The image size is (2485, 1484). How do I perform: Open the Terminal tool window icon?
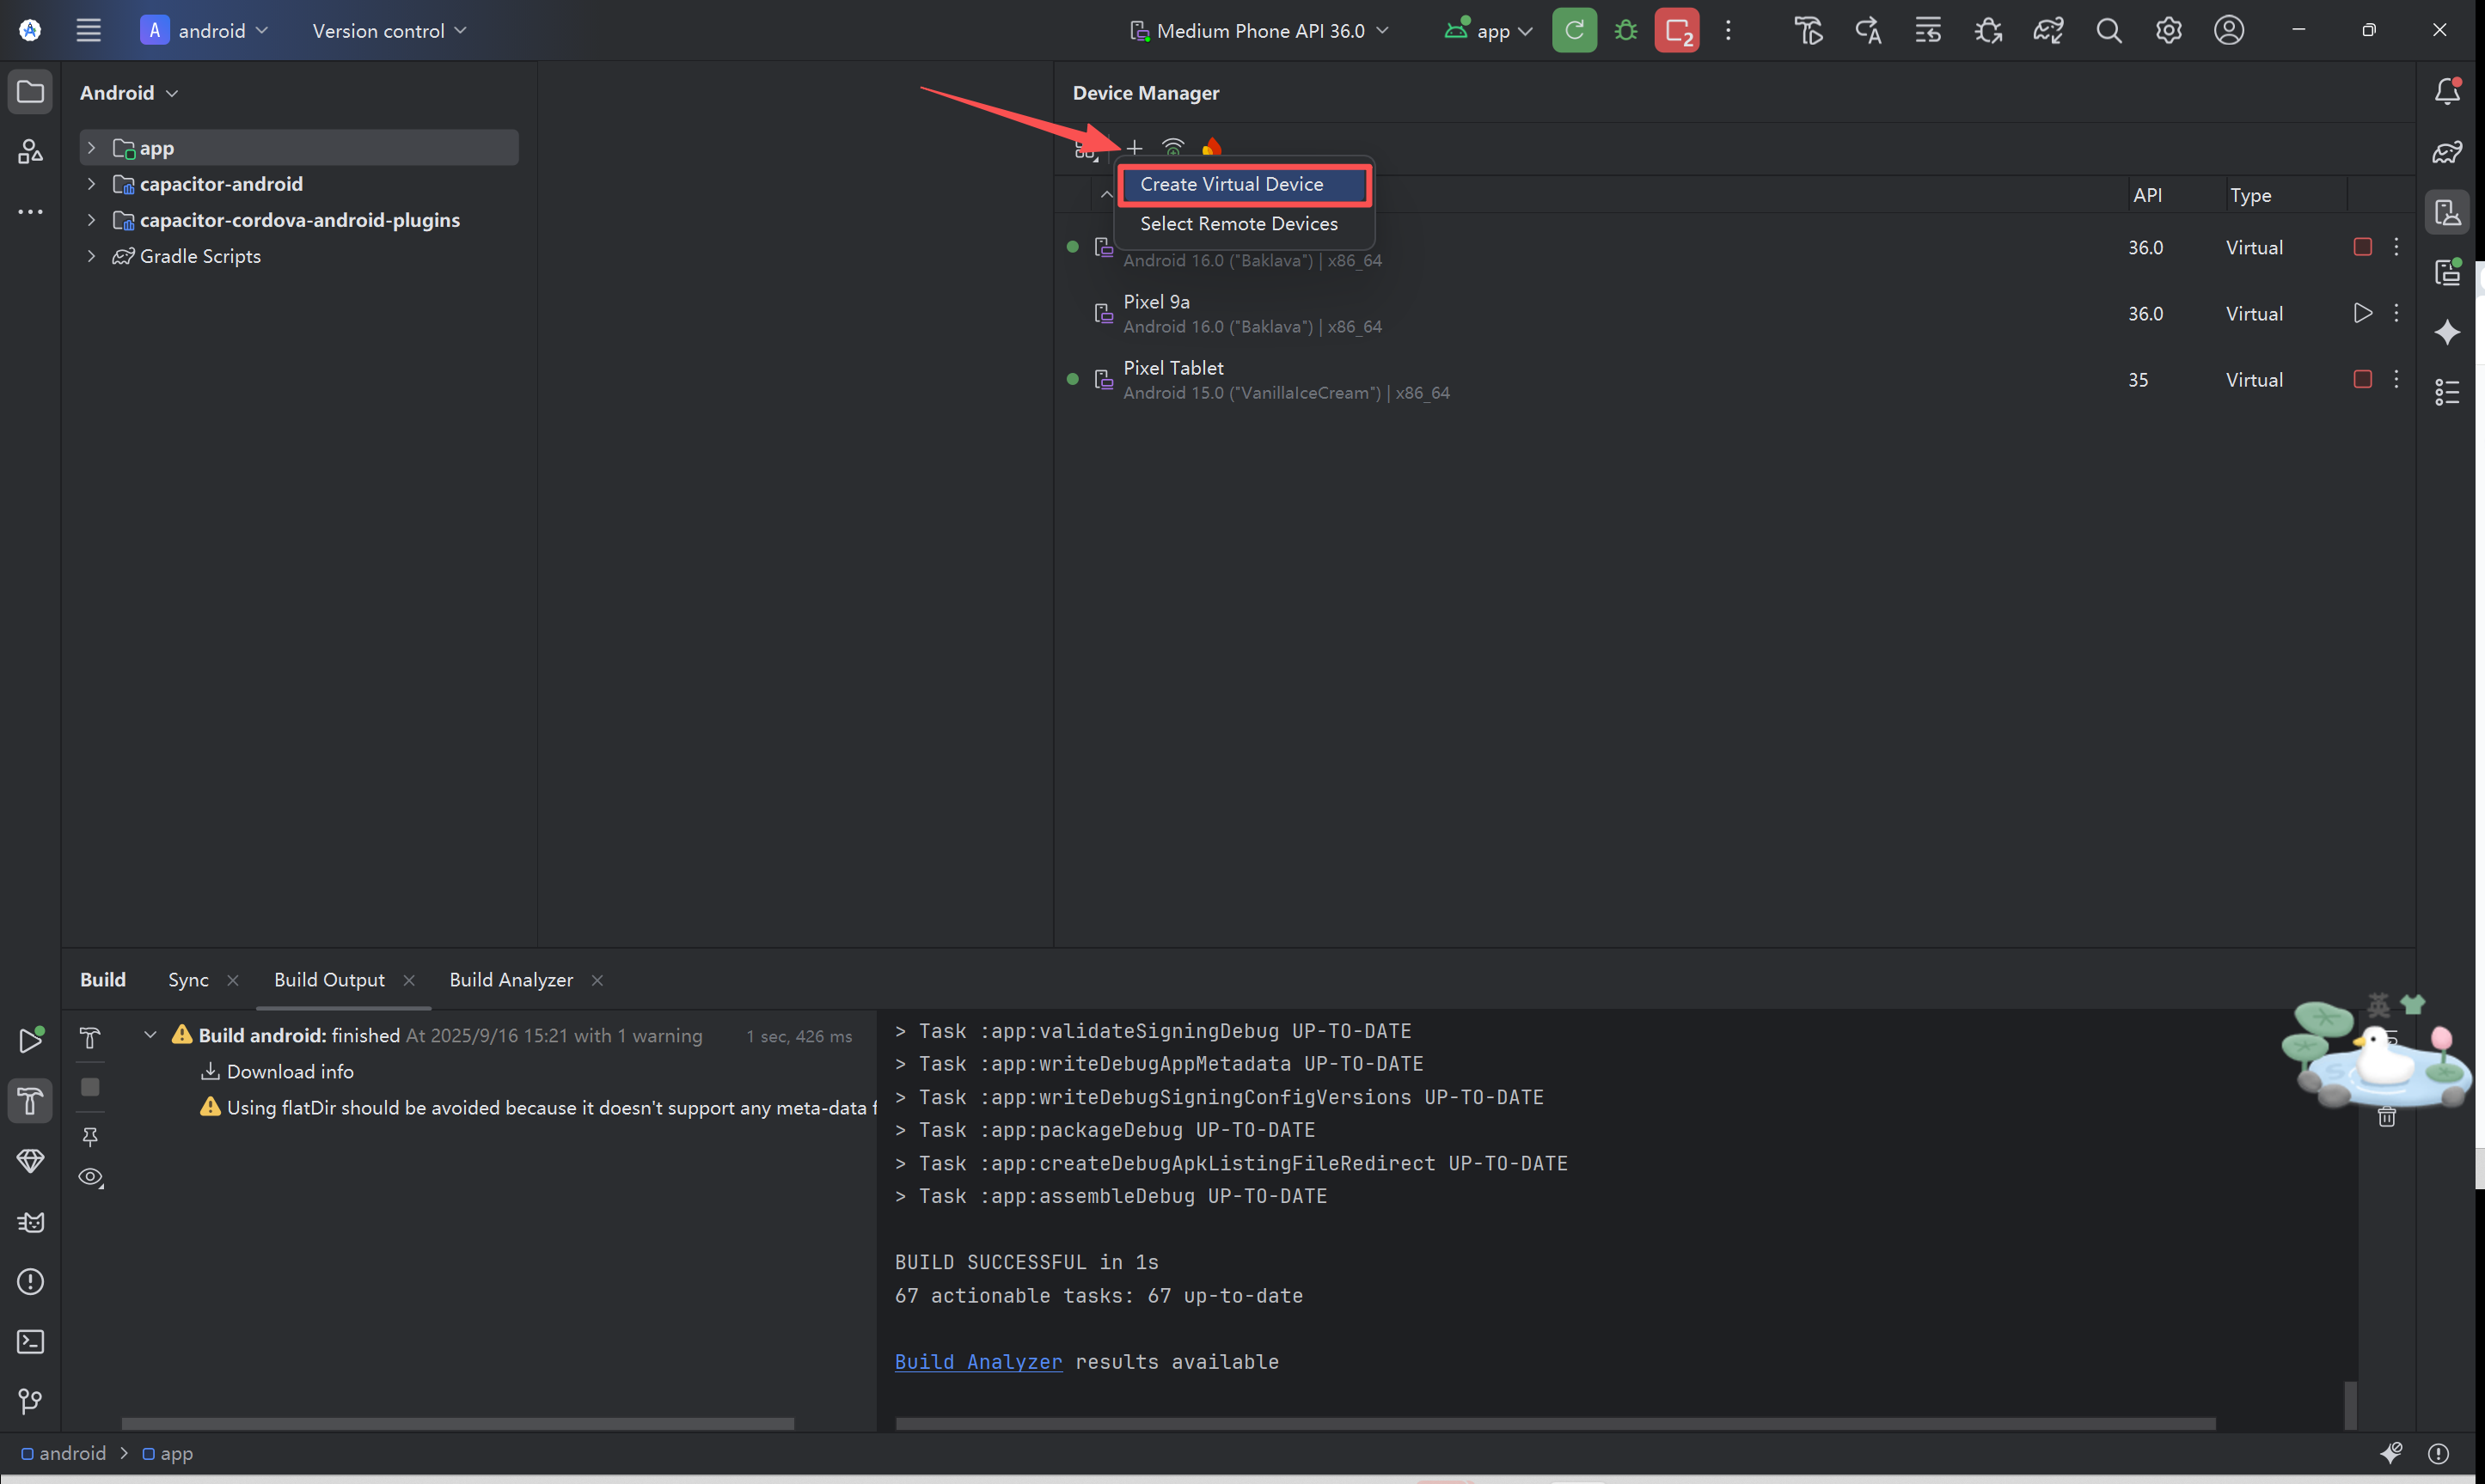[30, 1341]
